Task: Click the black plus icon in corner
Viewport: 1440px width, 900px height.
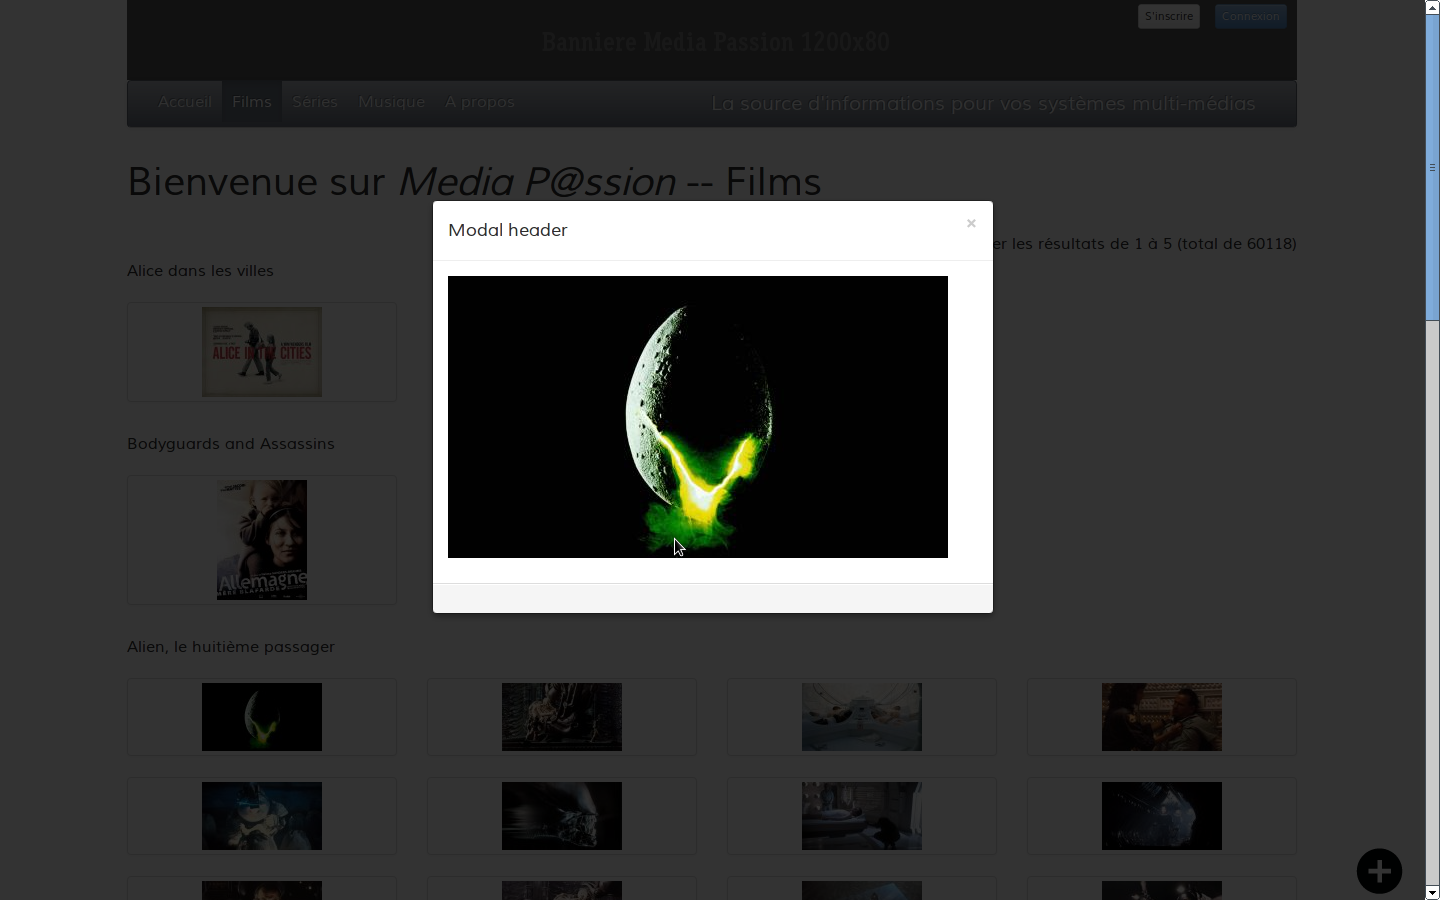Action: [1379, 871]
